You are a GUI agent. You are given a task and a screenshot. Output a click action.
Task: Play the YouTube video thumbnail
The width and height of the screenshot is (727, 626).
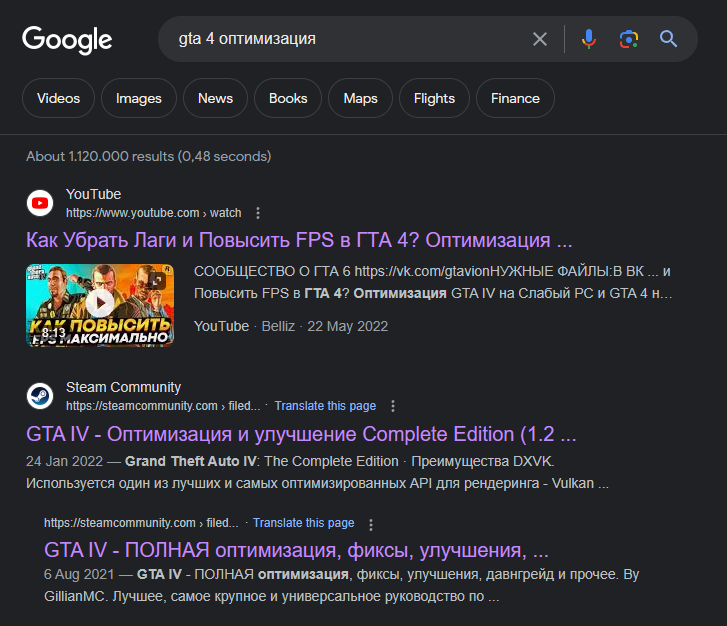tap(100, 301)
